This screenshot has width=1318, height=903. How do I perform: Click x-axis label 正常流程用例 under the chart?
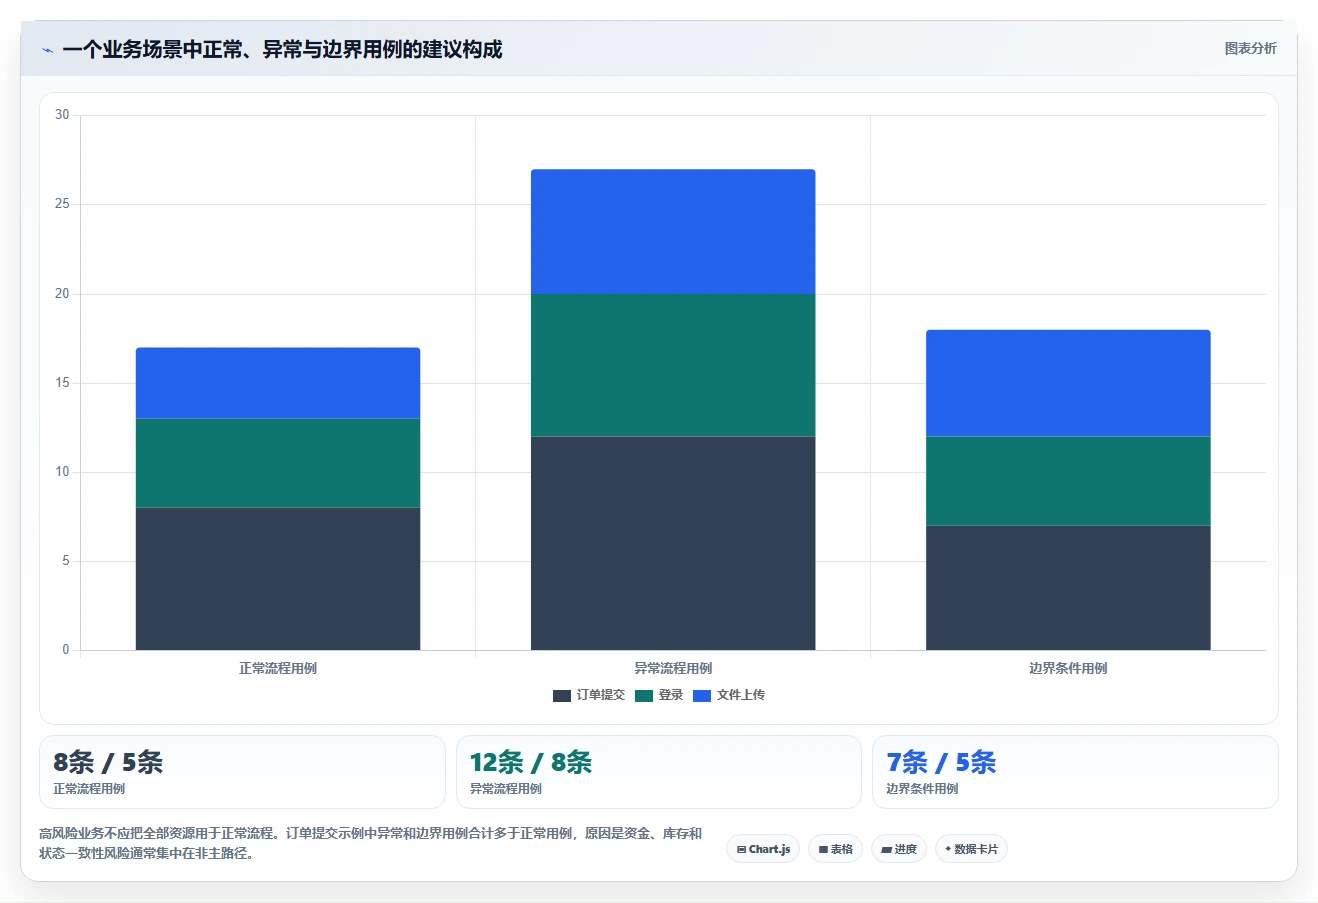tap(278, 668)
